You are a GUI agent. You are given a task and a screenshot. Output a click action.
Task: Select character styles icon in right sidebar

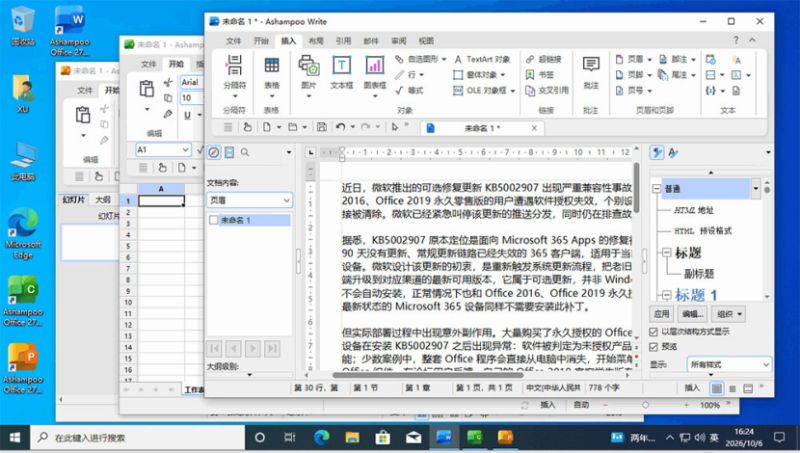point(673,152)
